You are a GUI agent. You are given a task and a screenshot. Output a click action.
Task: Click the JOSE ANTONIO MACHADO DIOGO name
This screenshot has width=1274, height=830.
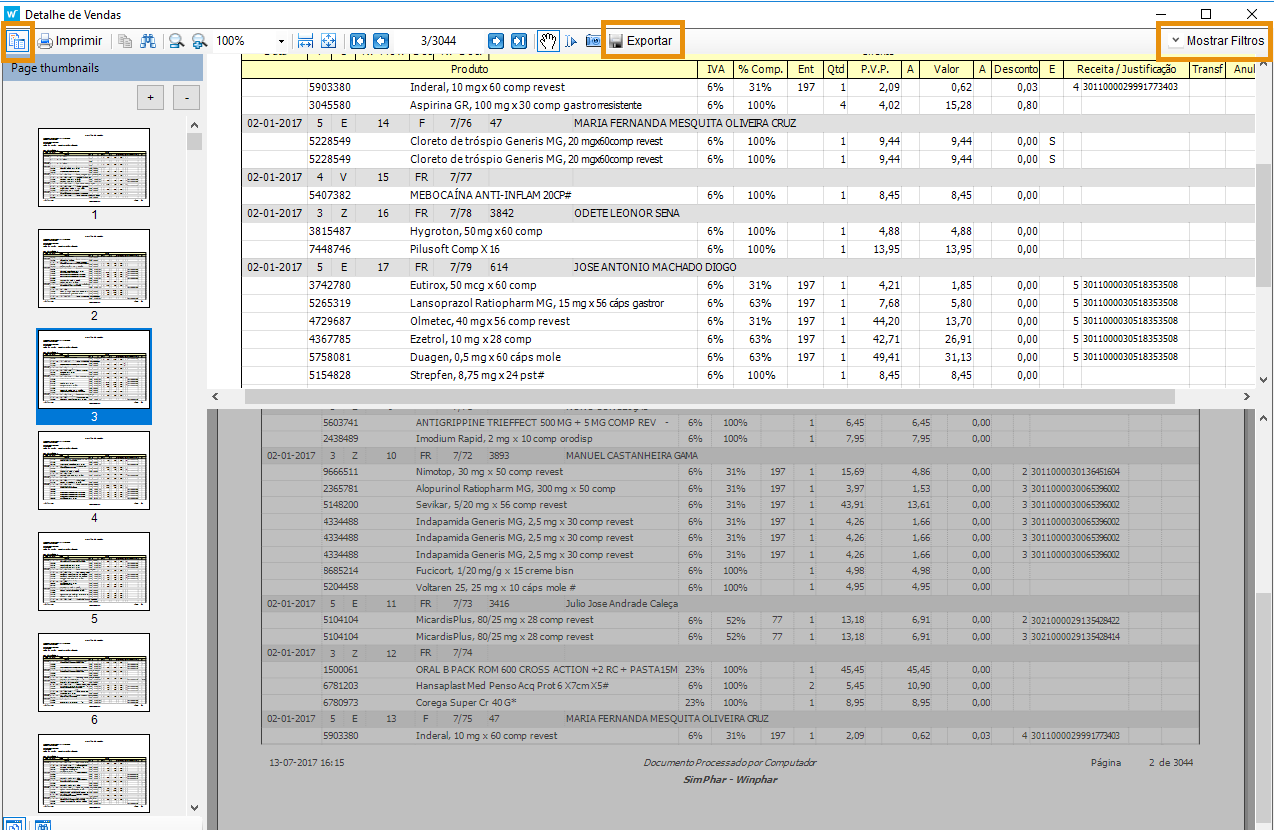pyautogui.click(x=654, y=267)
